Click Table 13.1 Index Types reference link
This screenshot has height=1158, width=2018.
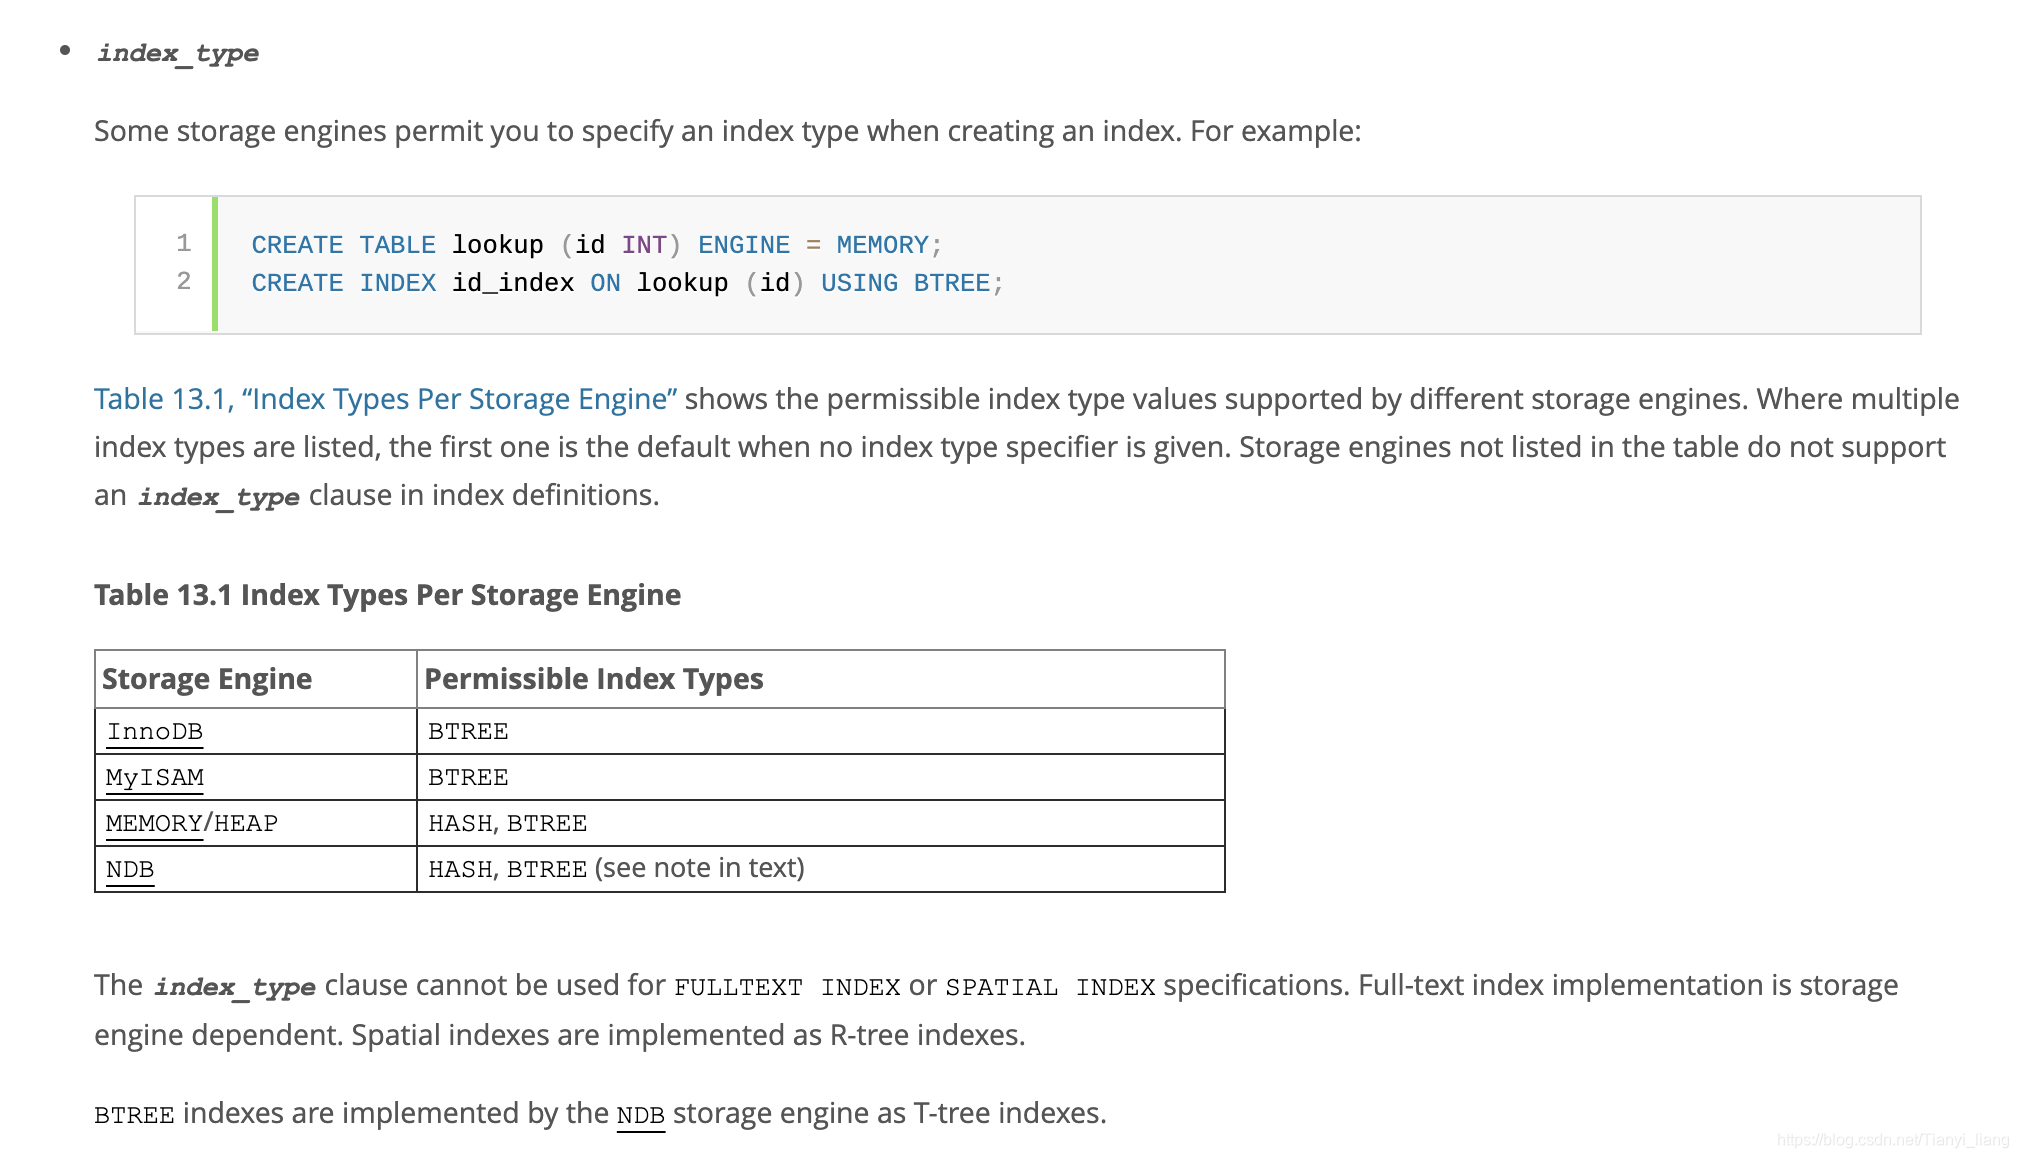[385, 403]
